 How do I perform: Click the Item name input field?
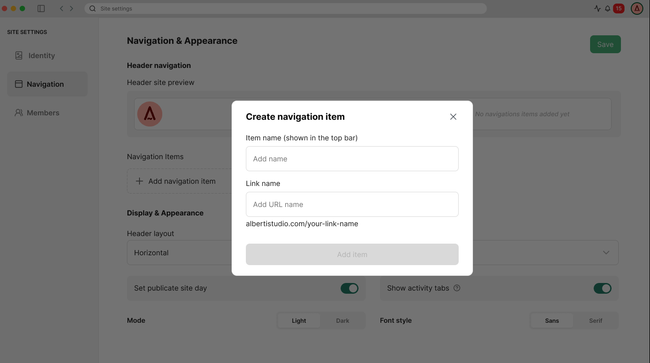click(x=352, y=159)
